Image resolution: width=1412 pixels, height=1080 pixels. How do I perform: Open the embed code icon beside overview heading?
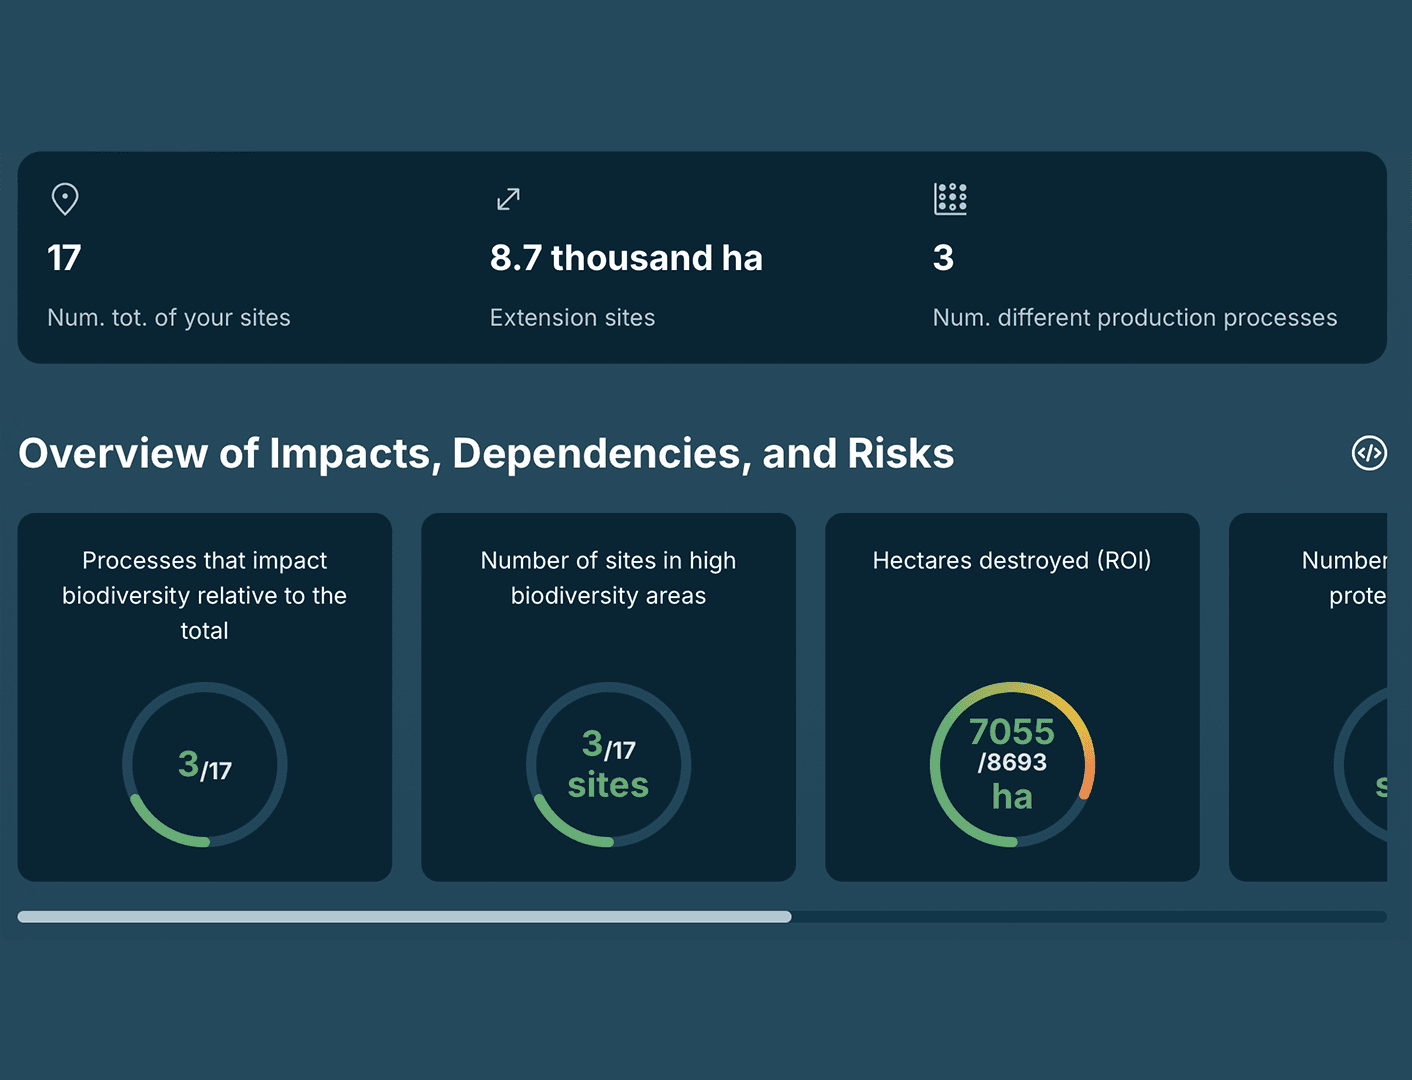(x=1369, y=453)
